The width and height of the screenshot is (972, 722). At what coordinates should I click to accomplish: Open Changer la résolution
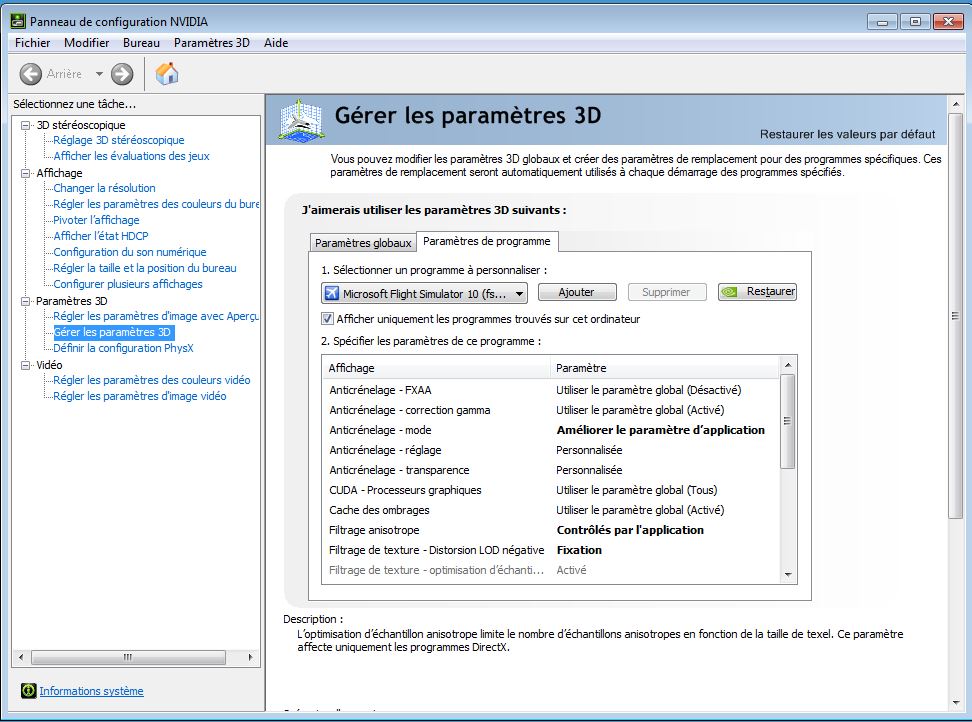pyautogui.click(x=104, y=188)
